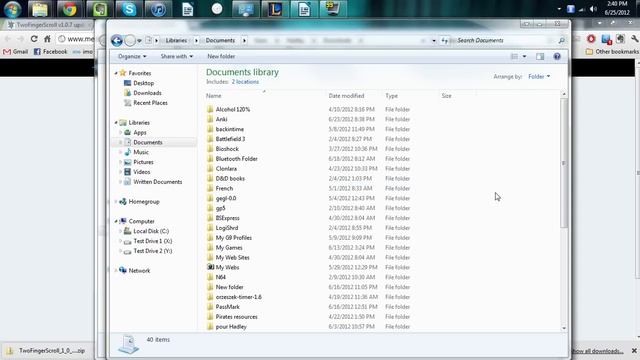Image resolution: width=640 pixels, height=360 pixels.
Task: Click in the Search Documents field
Action: pyautogui.click(x=502, y=40)
